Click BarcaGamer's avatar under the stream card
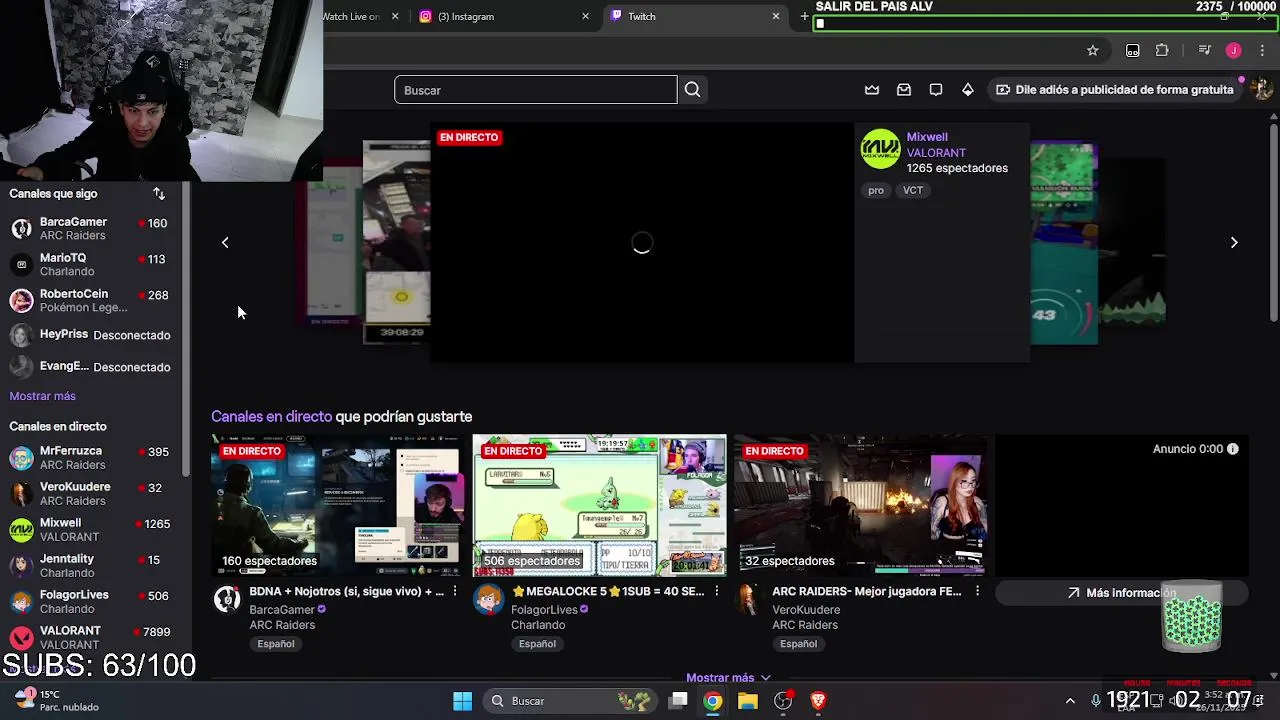The width and height of the screenshot is (1280, 720). (x=227, y=599)
